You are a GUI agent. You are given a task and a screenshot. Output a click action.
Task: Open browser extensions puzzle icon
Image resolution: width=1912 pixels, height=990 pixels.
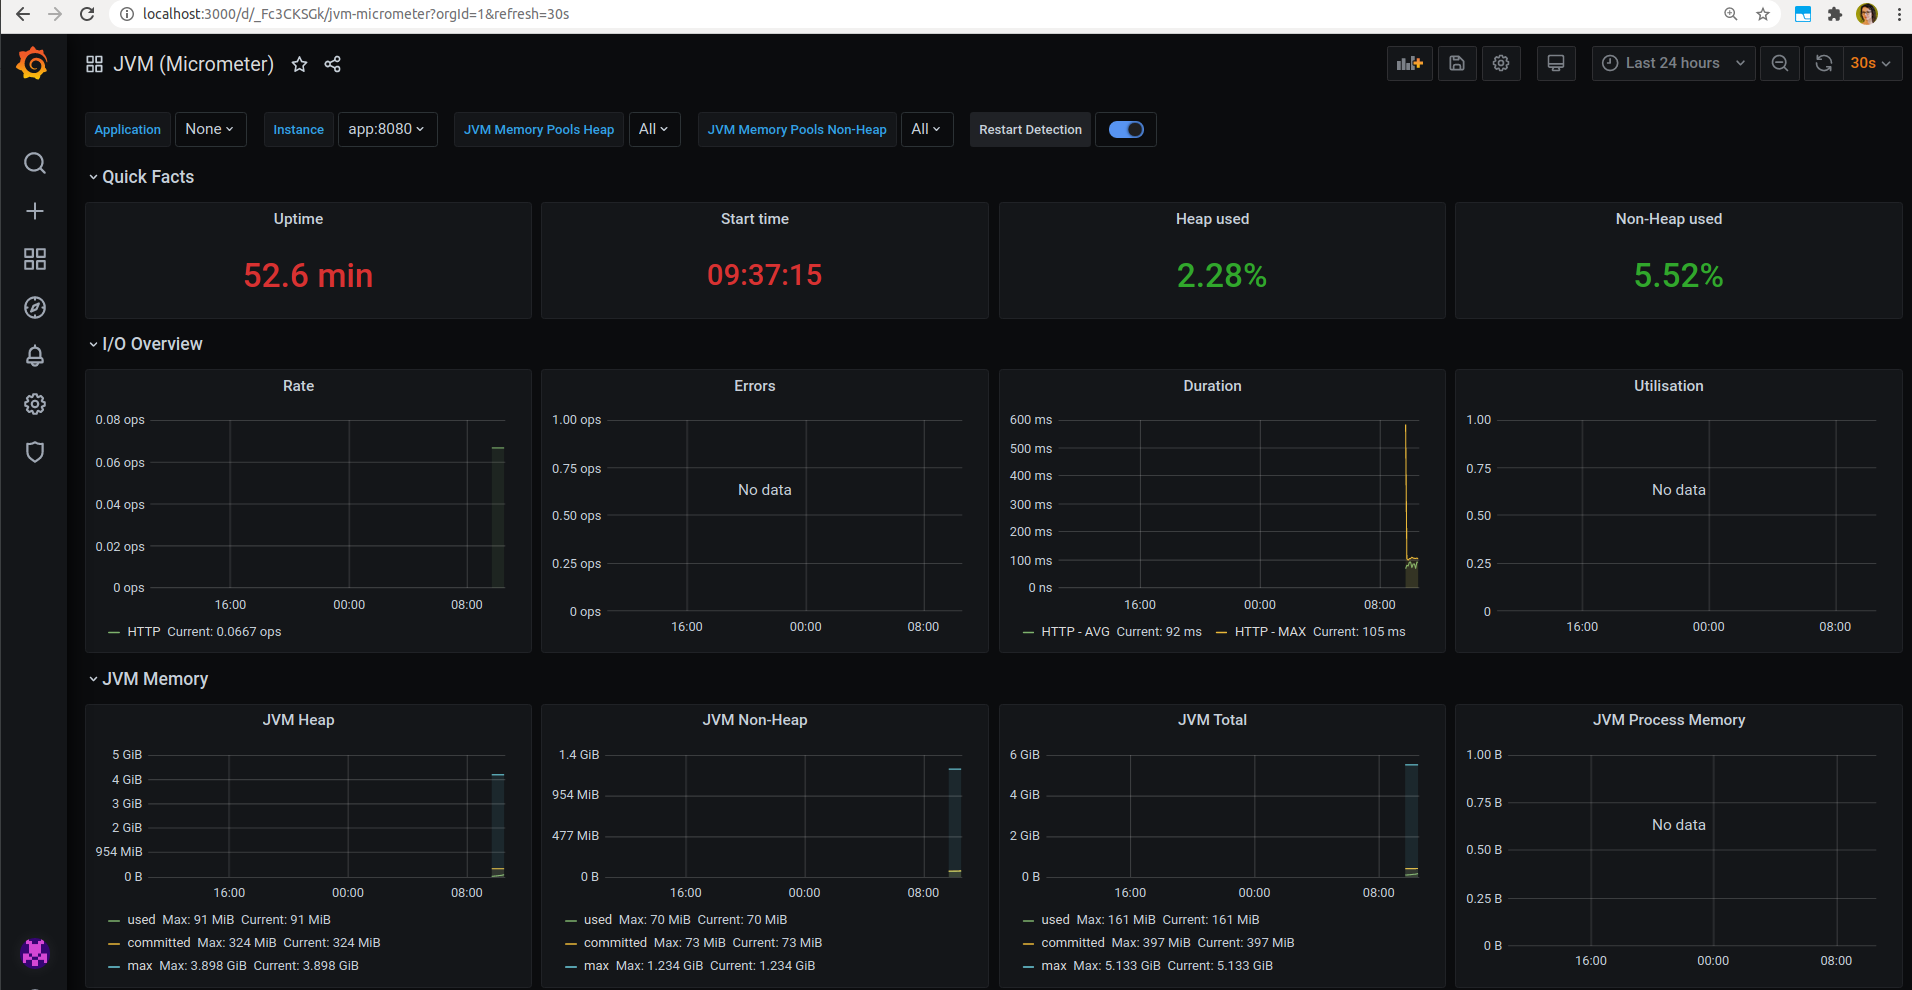[x=1835, y=14]
